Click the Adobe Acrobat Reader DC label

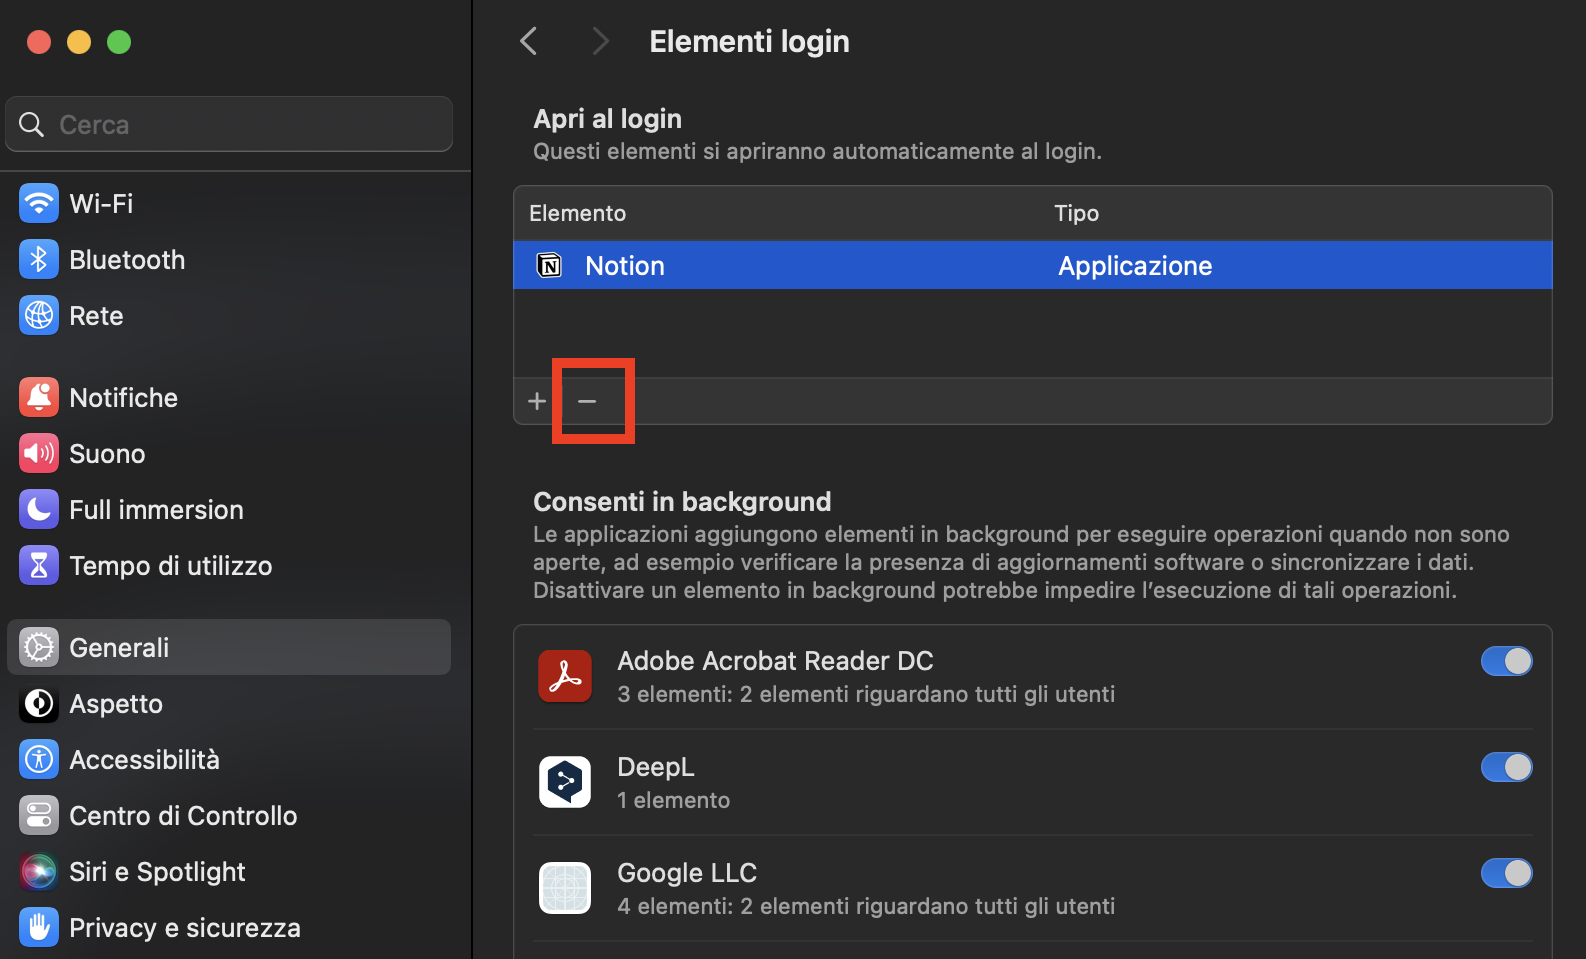point(775,661)
